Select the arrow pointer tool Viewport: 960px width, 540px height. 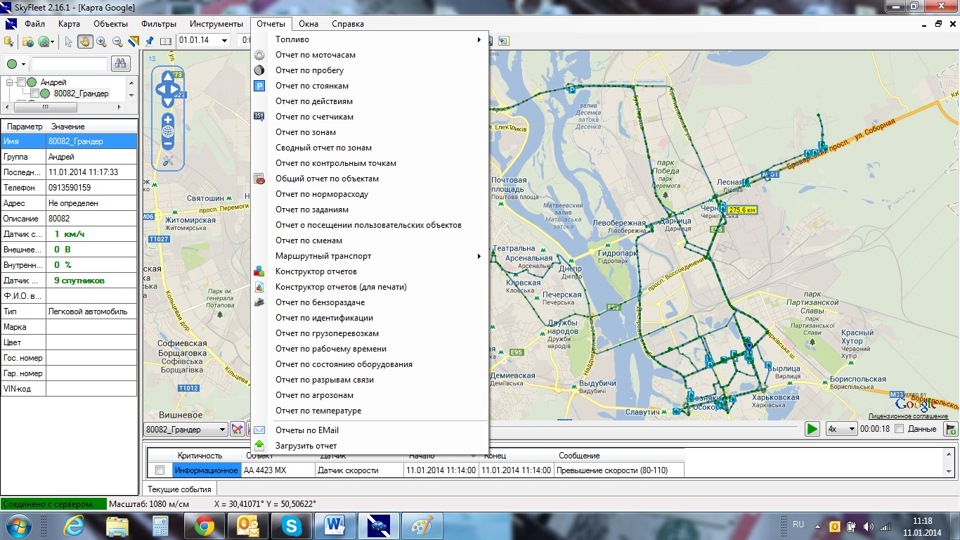click(x=68, y=41)
